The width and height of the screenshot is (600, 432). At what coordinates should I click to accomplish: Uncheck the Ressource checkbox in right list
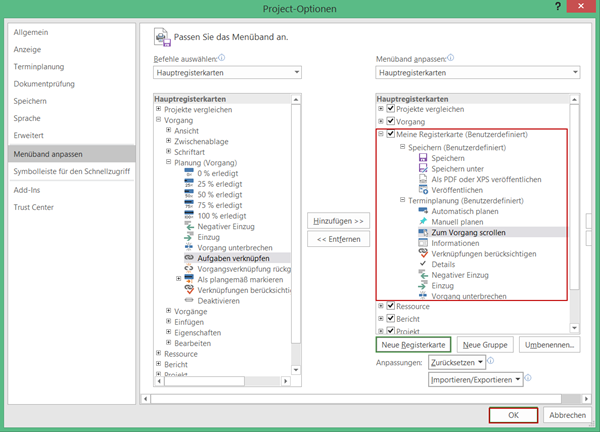[x=391, y=307]
